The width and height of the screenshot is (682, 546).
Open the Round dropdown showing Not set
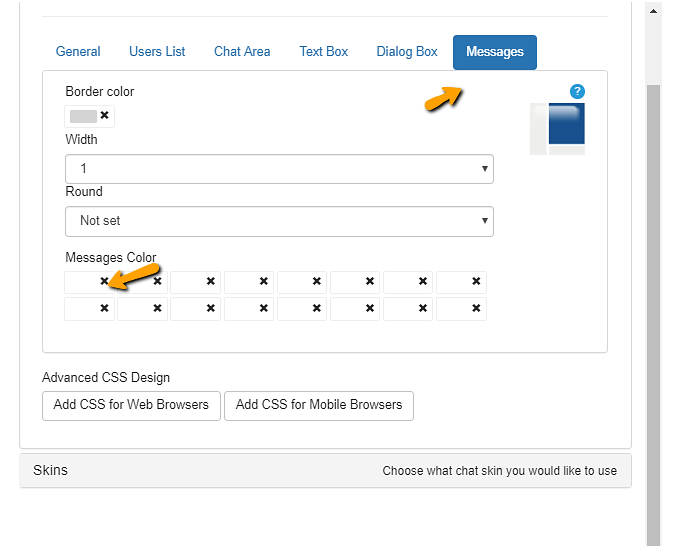(279, 221)
